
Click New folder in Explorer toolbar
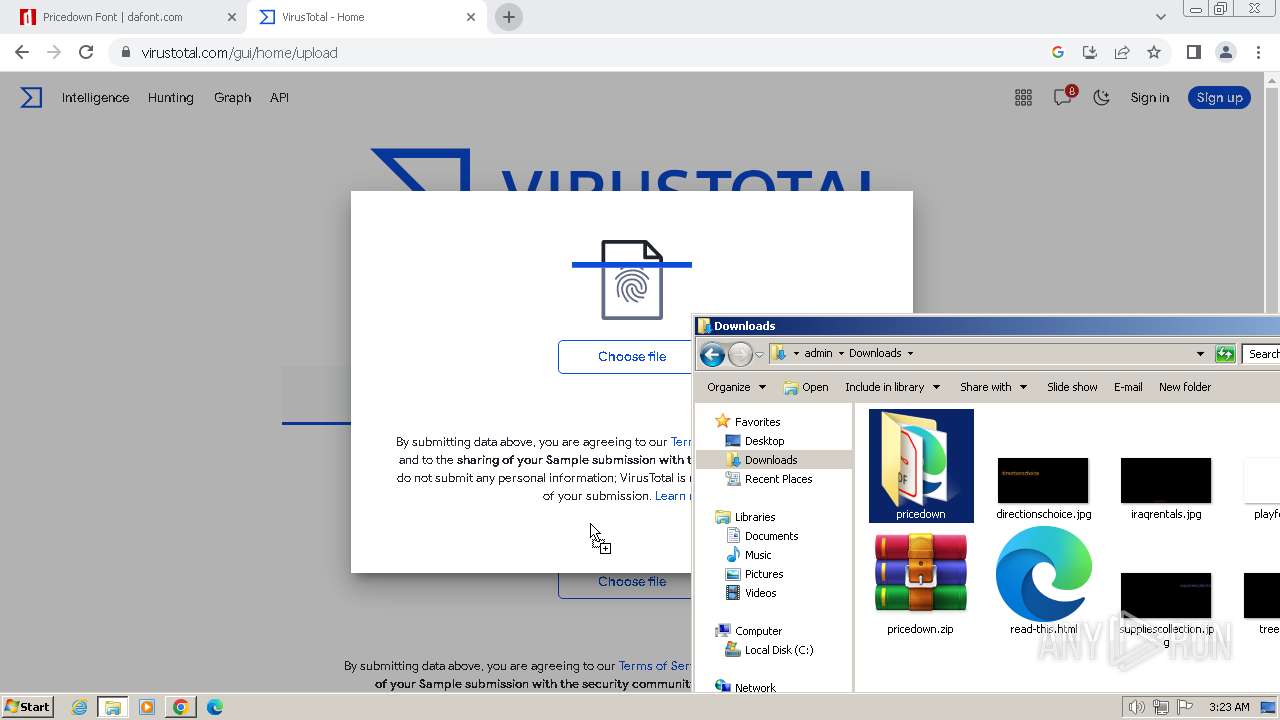click(x=1185, y=387)
